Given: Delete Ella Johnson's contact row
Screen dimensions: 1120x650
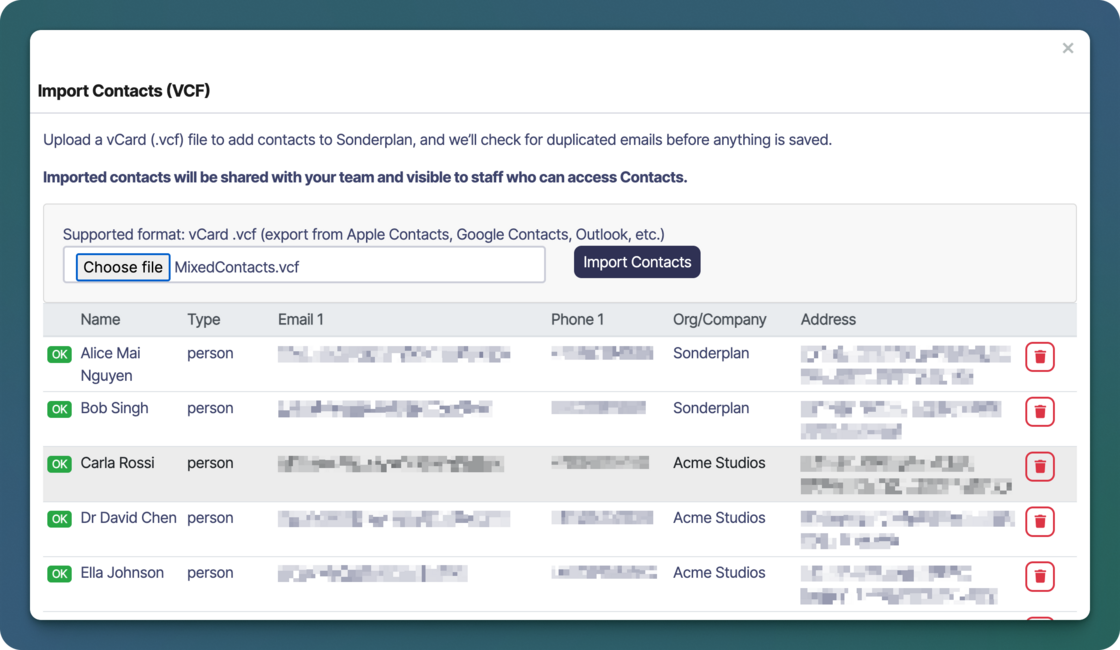Looking at the screenshot, I should click(x=1039, y=576).
